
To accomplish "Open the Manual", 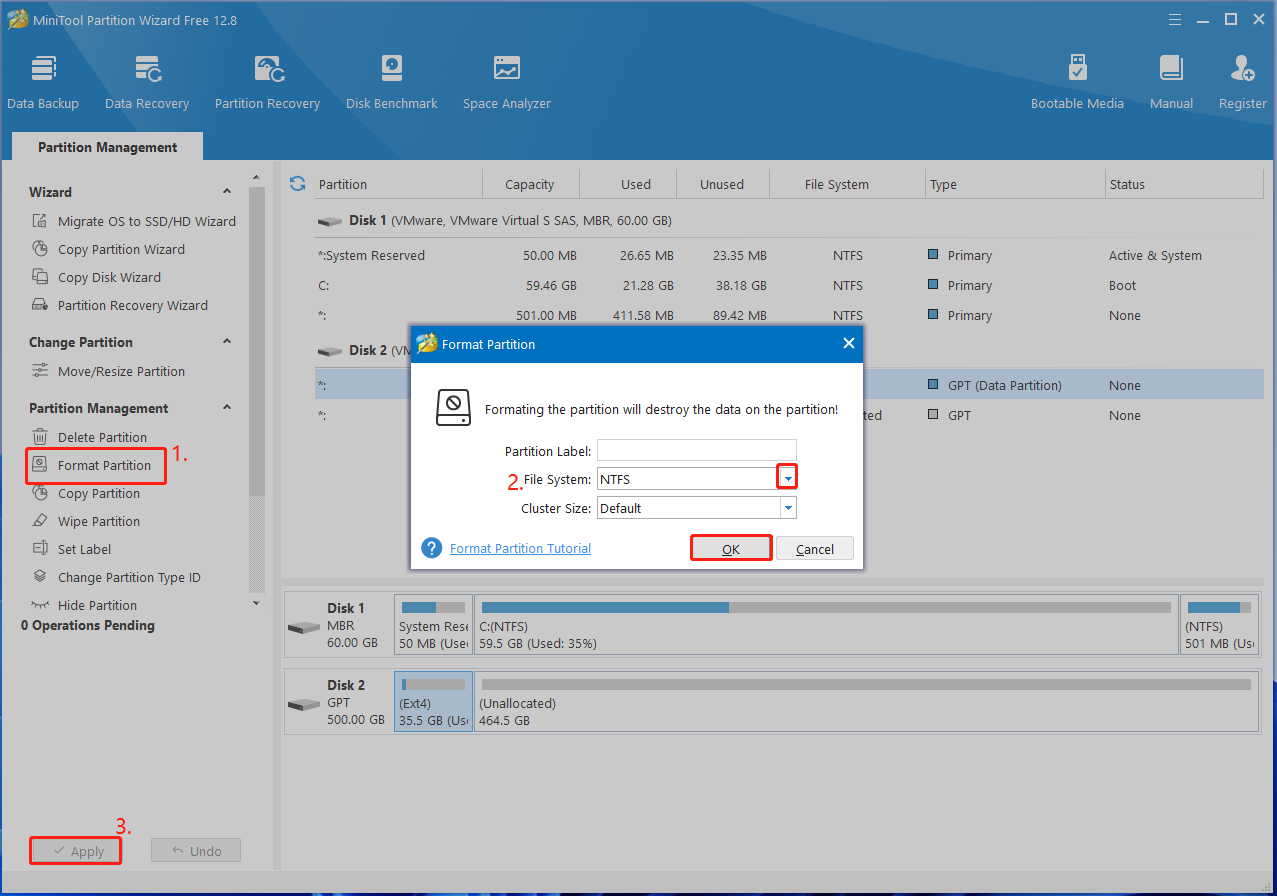I will 1171,83.
